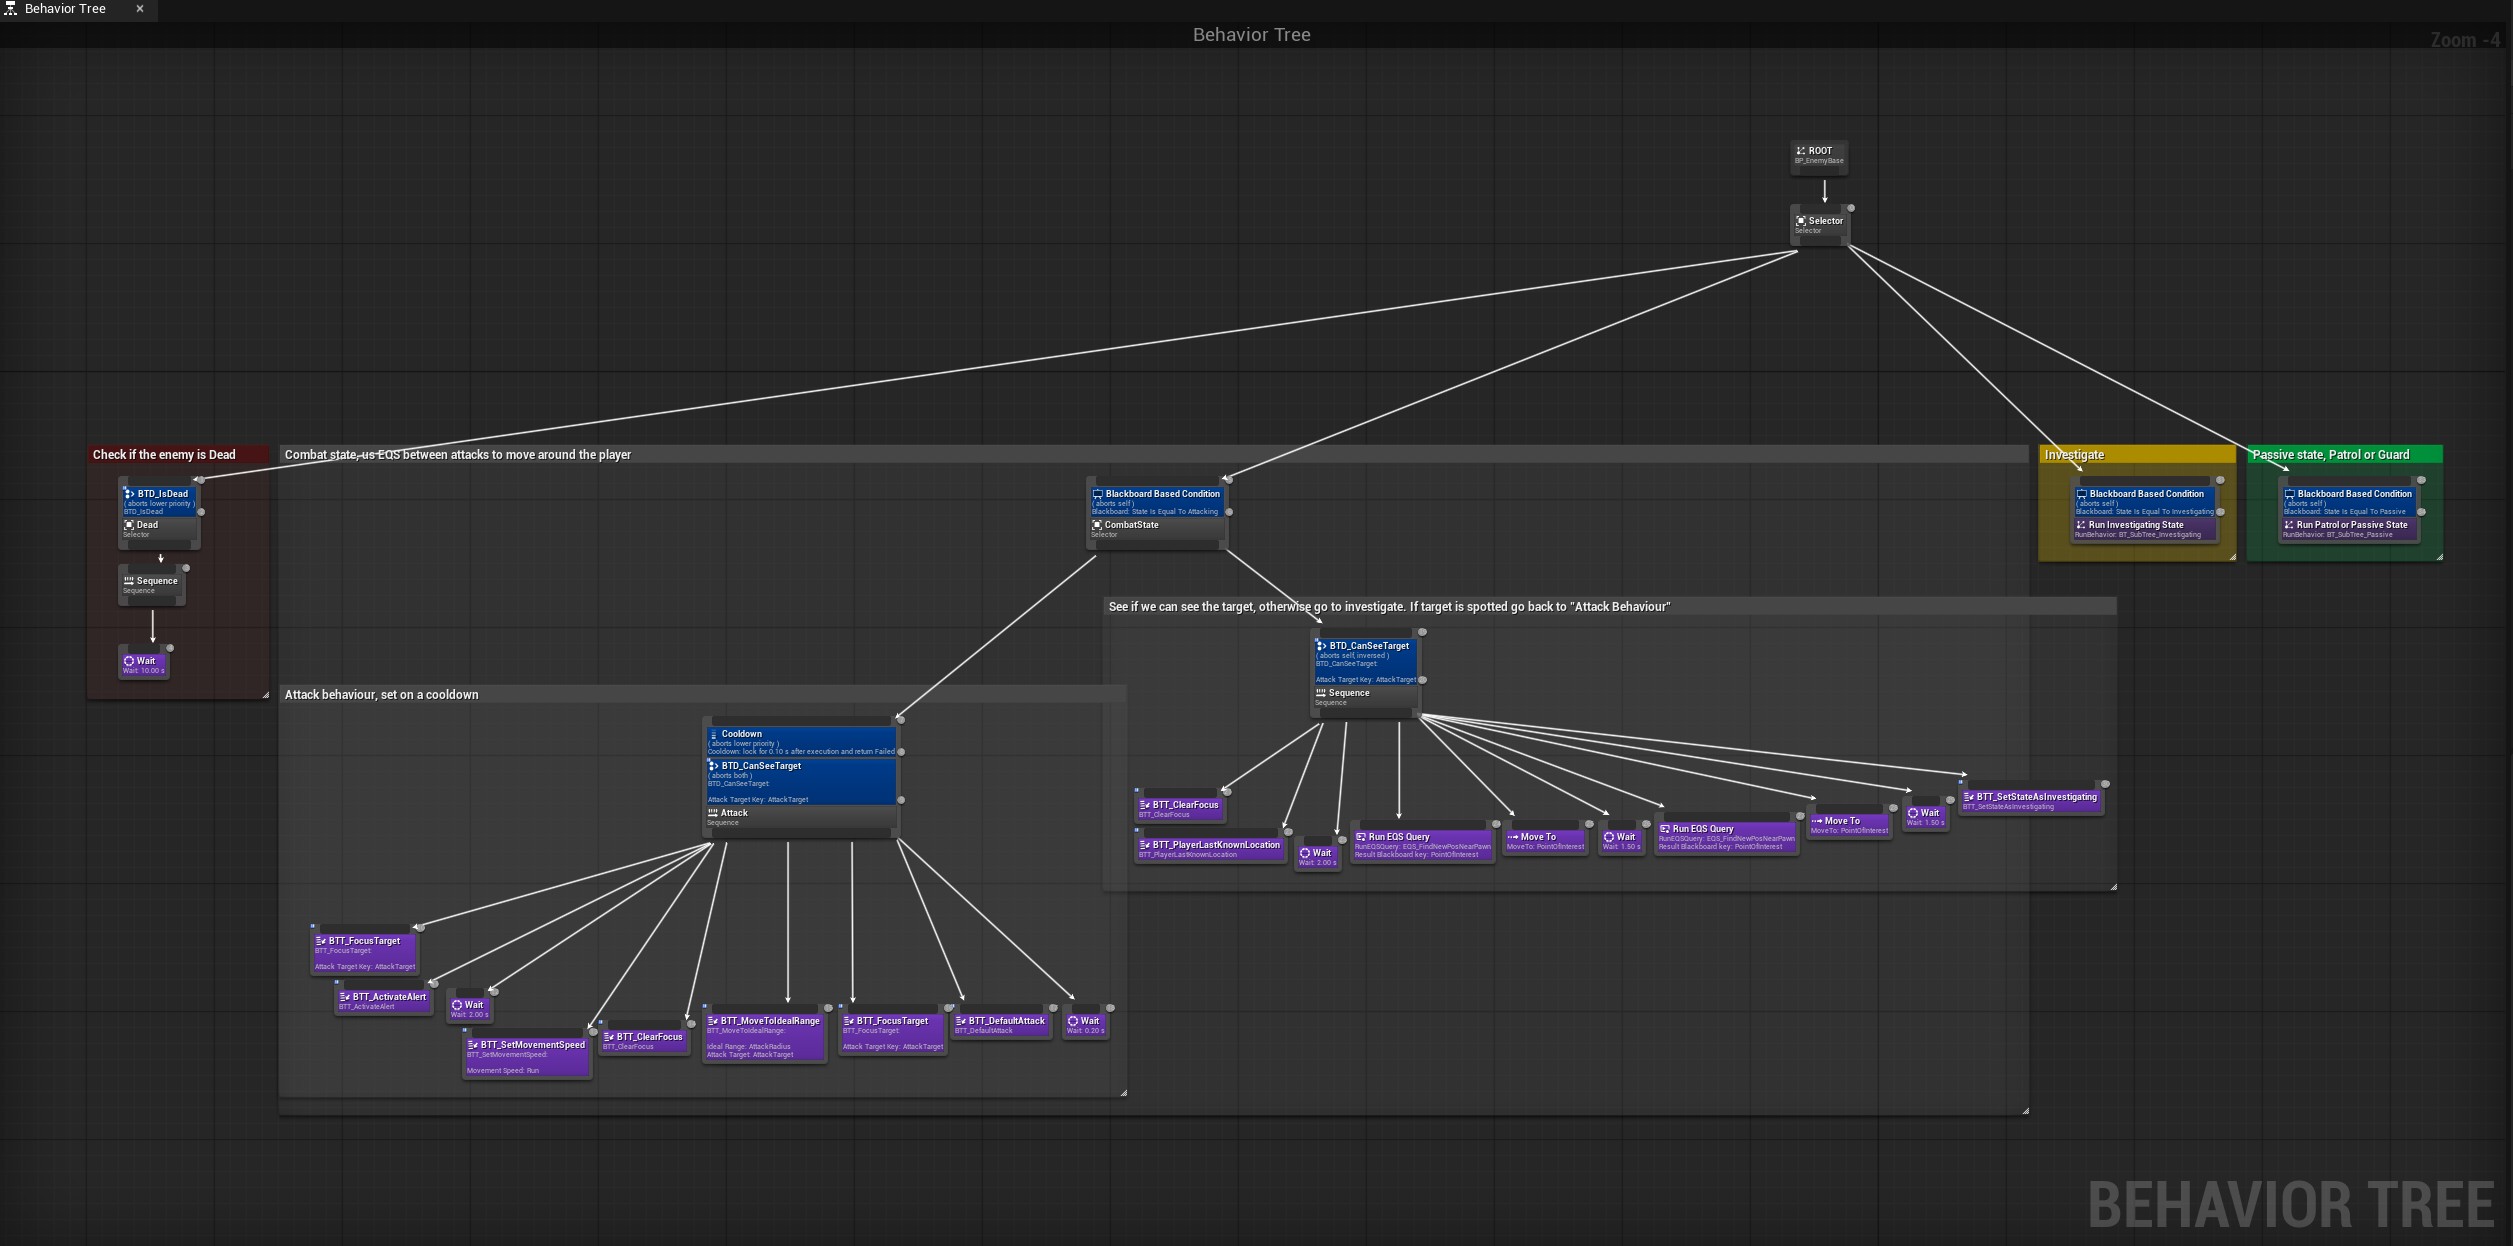
Task: Click the BTD_IsDead decorator node
Action: click(160, 501)
